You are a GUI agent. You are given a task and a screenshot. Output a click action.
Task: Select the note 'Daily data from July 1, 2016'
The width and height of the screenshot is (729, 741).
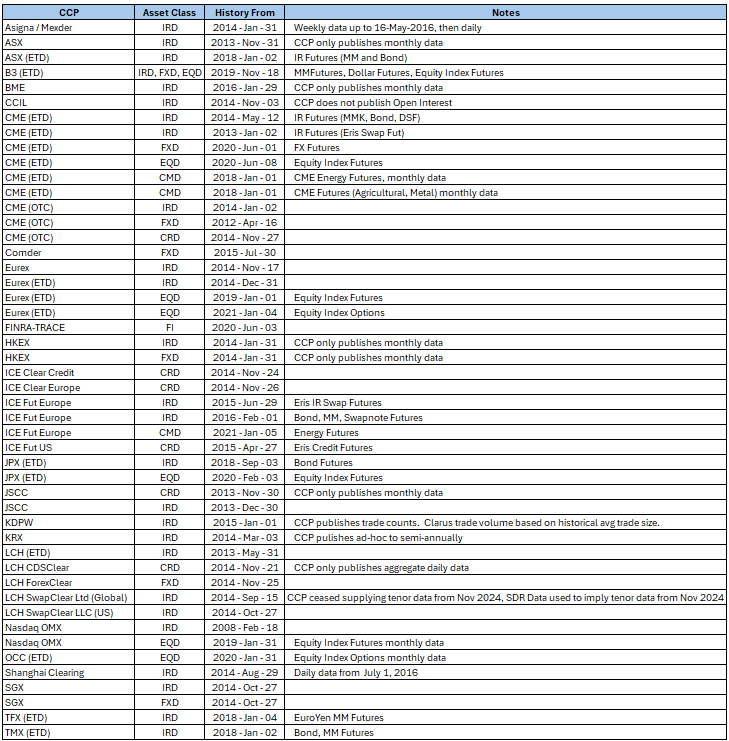click(506, 673)
